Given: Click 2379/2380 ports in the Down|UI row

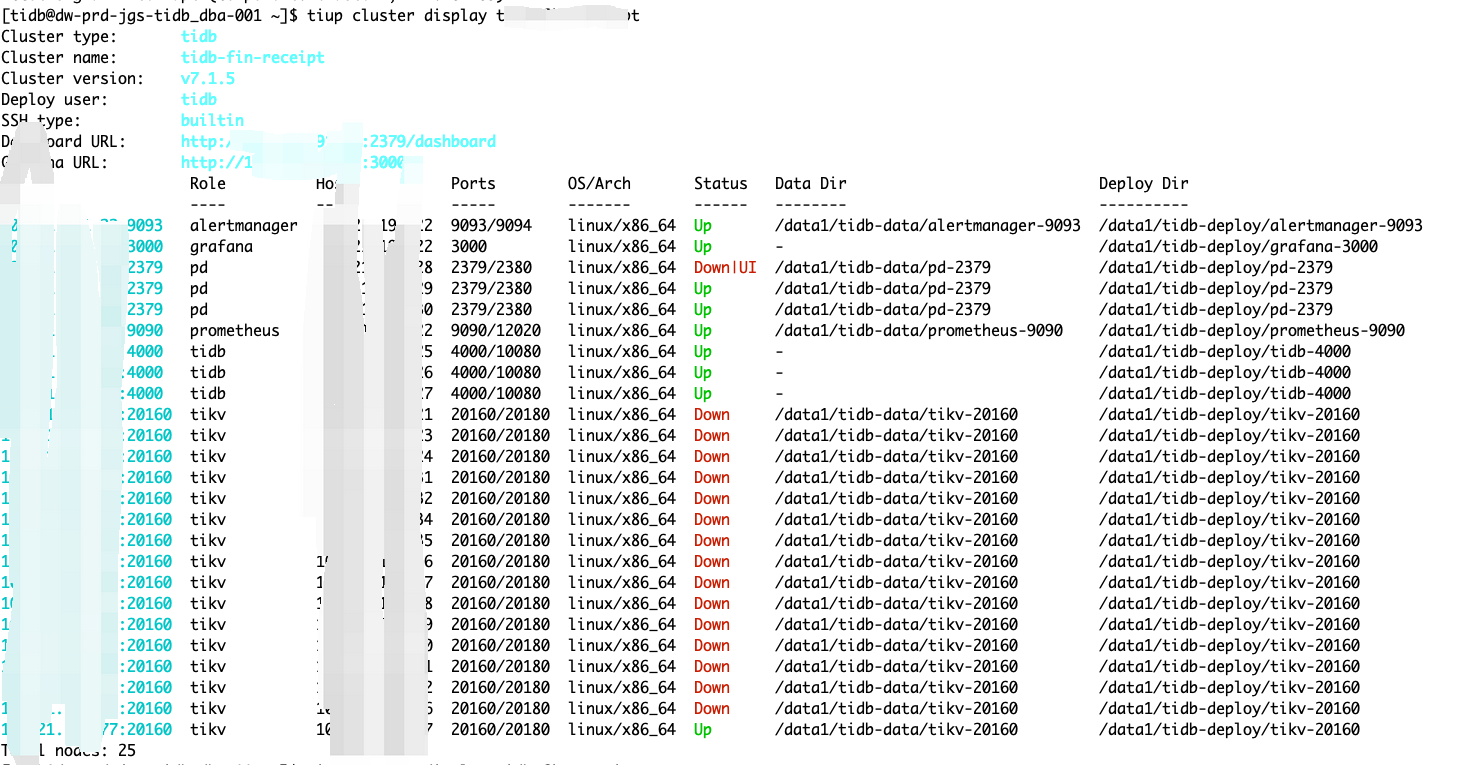Looking at the screenshot, I should [491, 268].
